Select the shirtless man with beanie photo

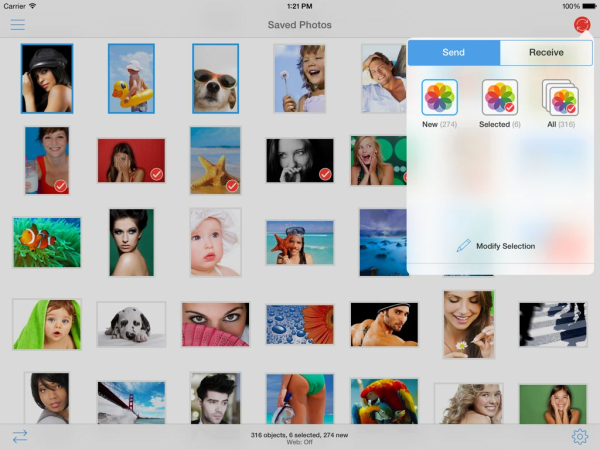(384, 324)
